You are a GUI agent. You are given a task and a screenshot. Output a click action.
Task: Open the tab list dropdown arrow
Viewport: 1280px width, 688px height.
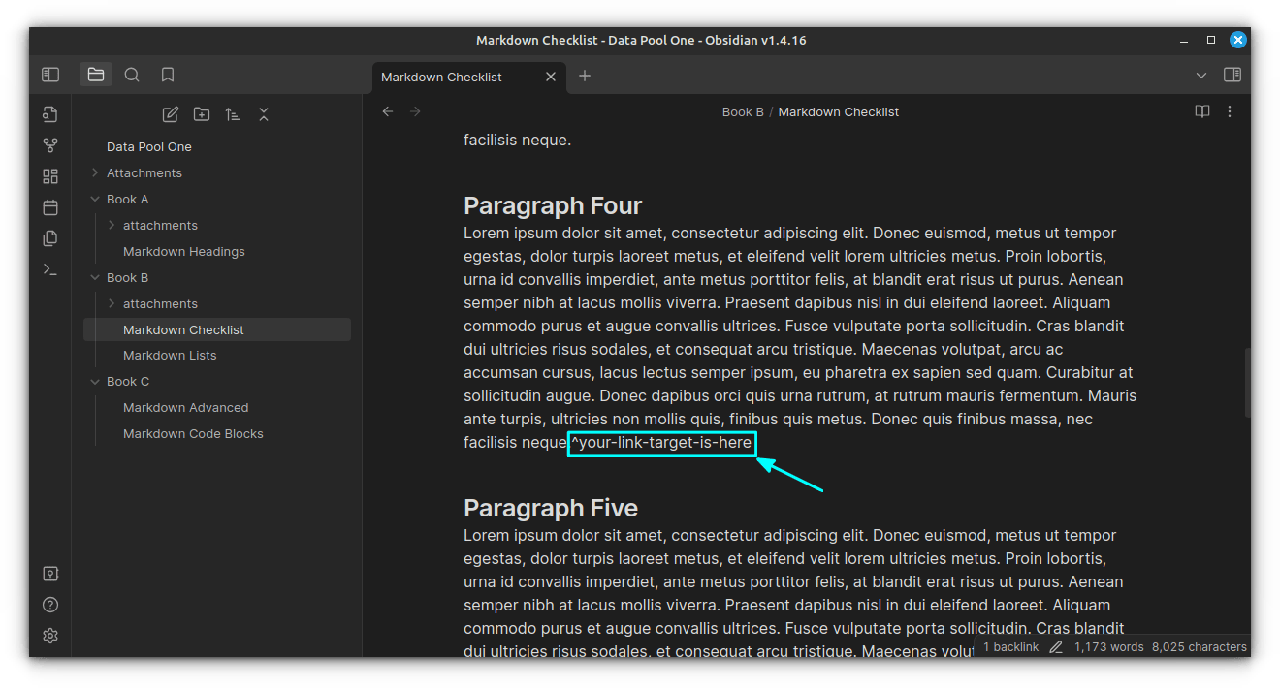pyautogui.click(x=1201, y=75)
